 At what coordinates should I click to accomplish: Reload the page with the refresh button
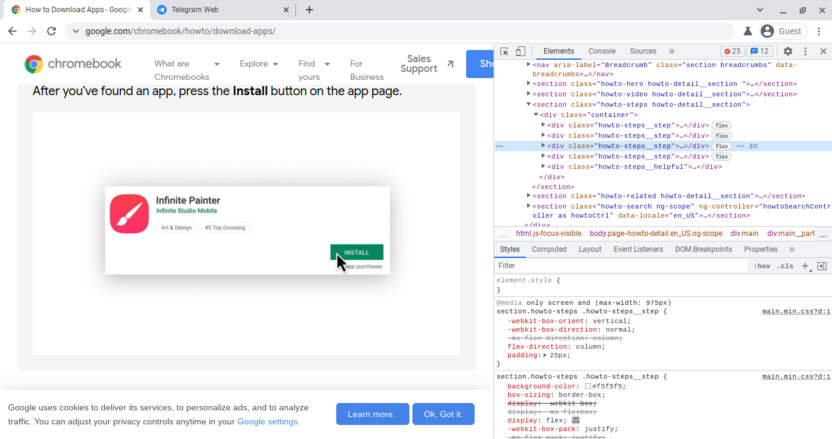point(53,31)
